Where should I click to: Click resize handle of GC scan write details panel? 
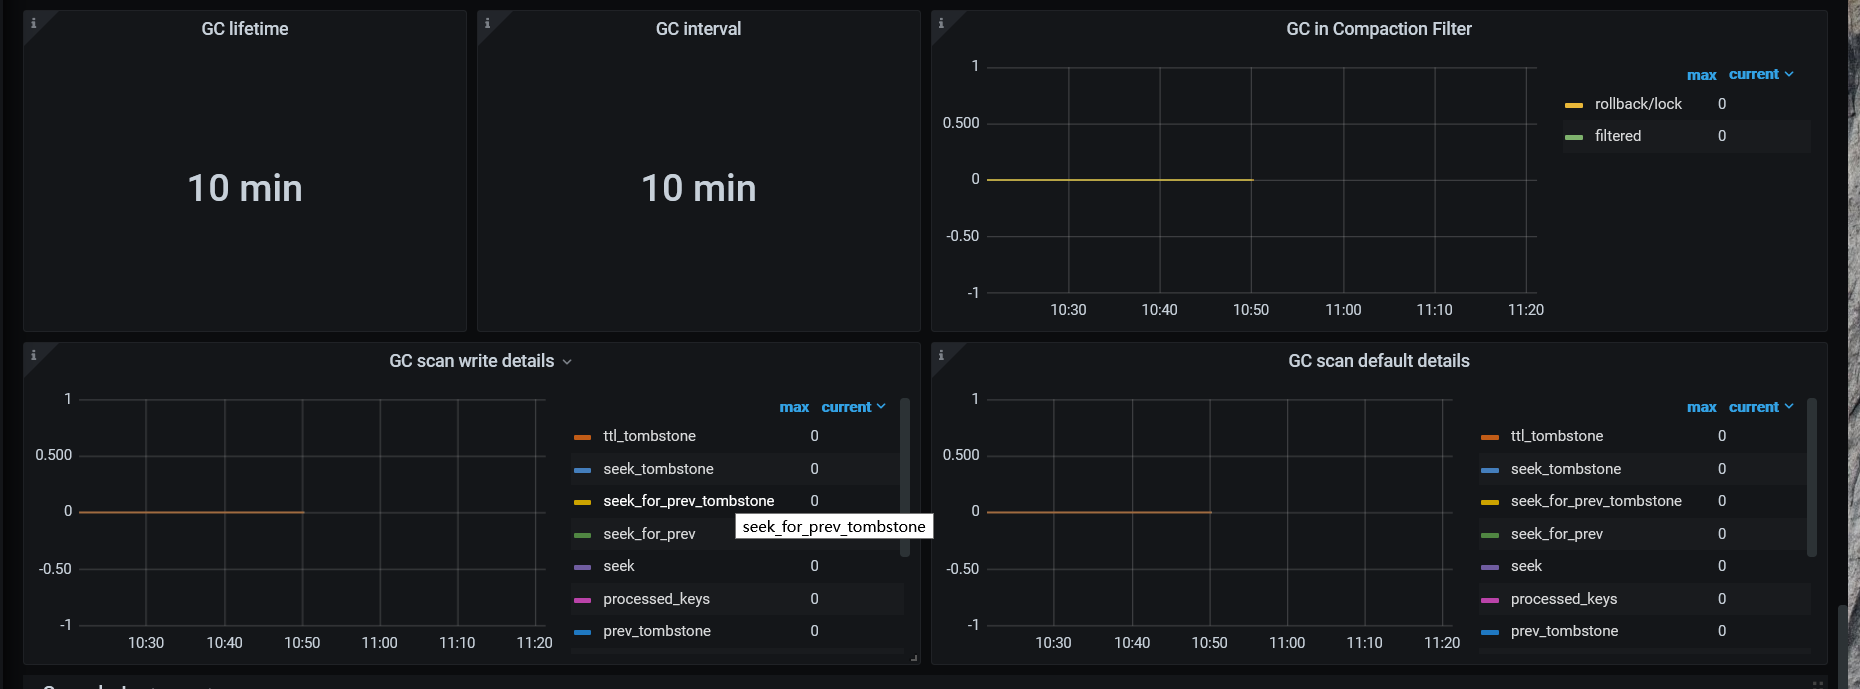[x=914, y=658]
